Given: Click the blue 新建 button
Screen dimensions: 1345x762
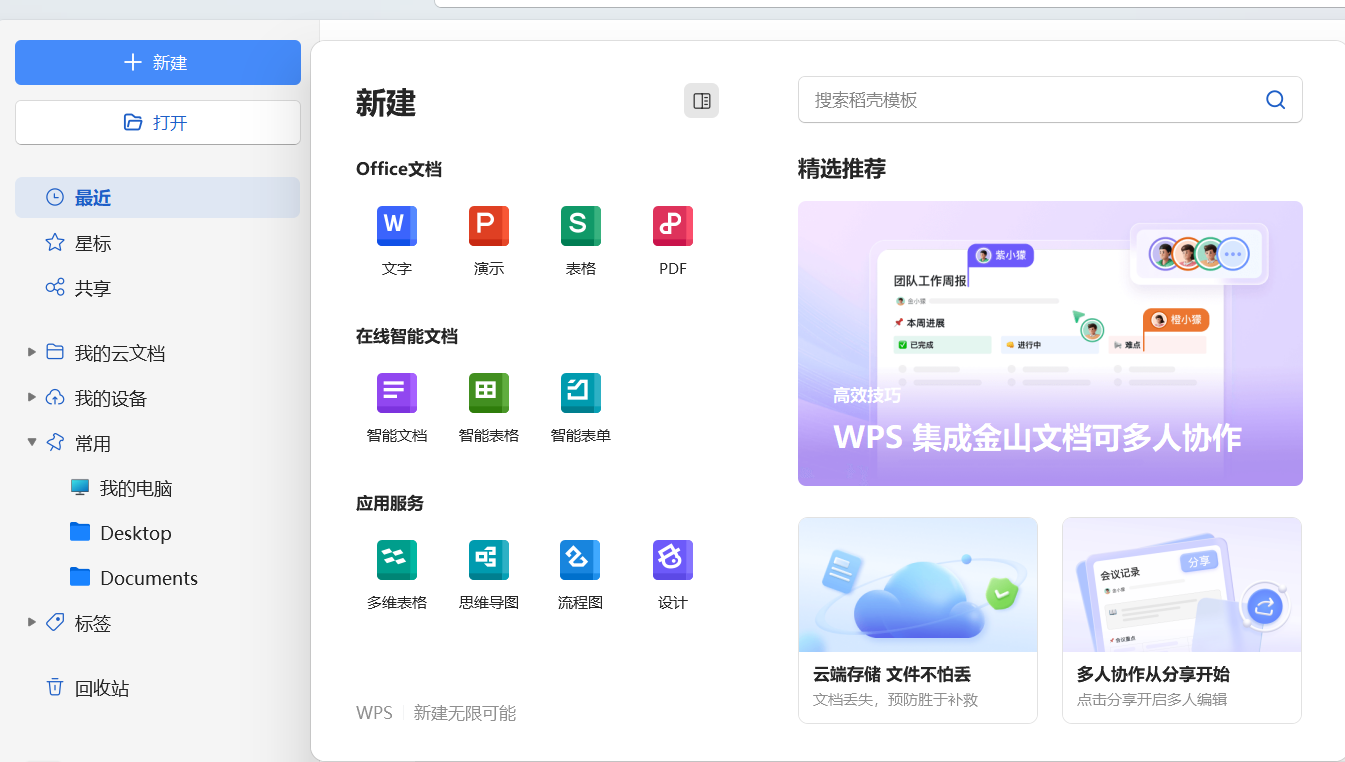Looking at the screenshot, I should tap(157, 62).
